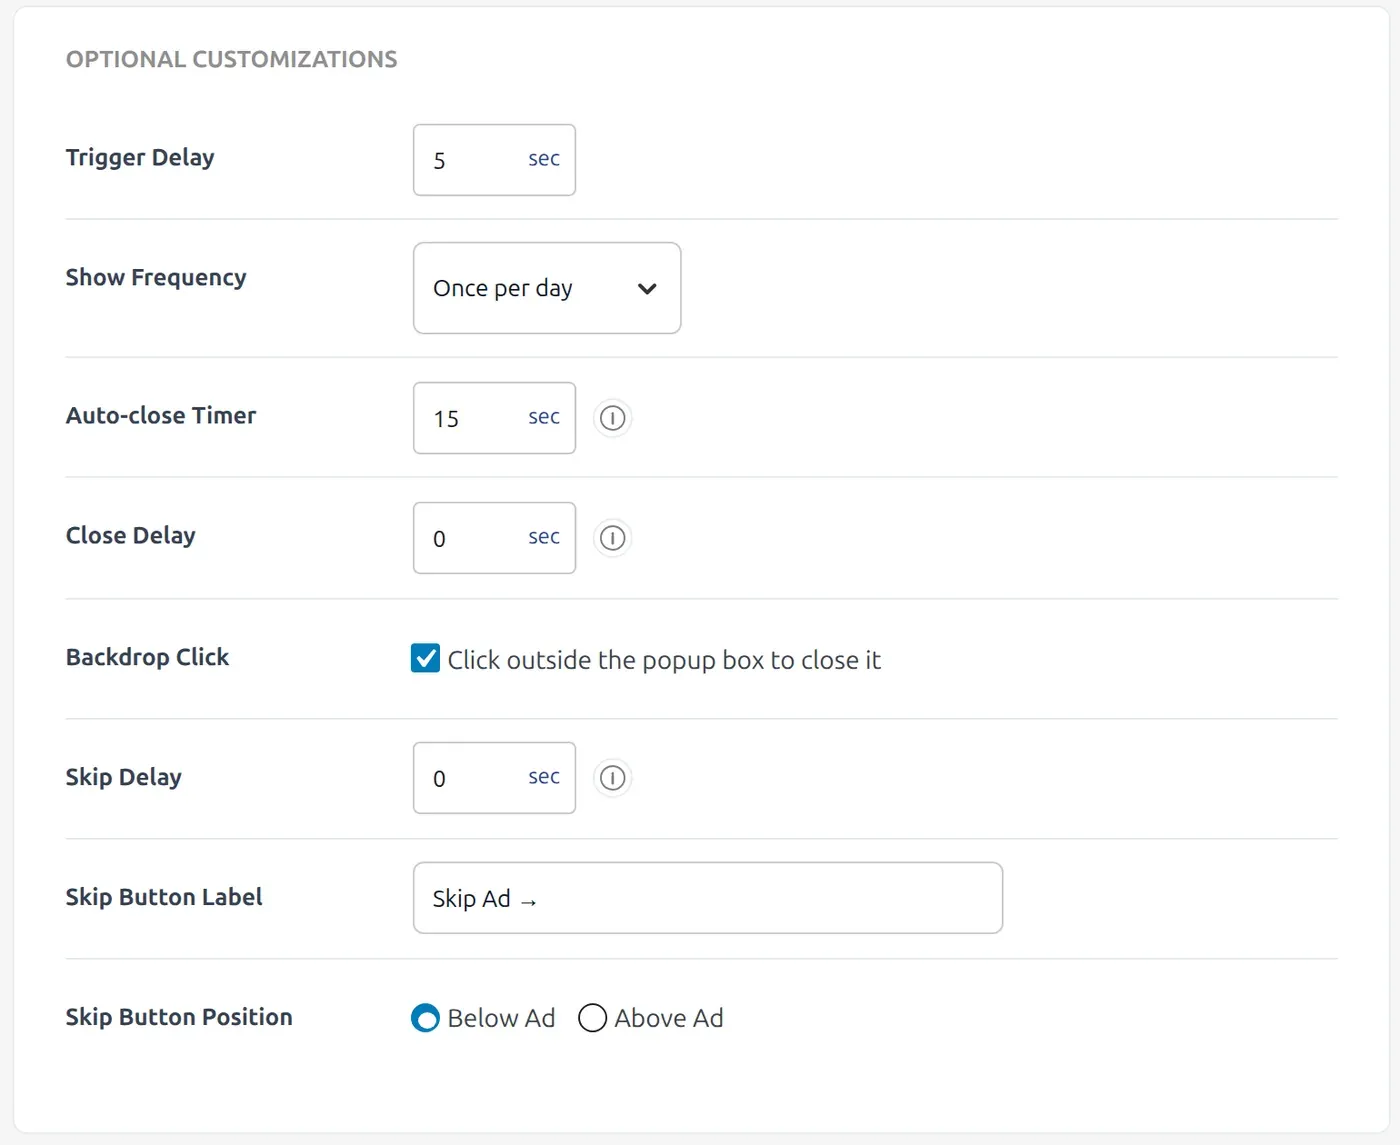The width and height of the screenshot is (1400, 1145).
Task: Click the 'Skip Delay' label
Action: pyautogui.click(x=124, y=777)
